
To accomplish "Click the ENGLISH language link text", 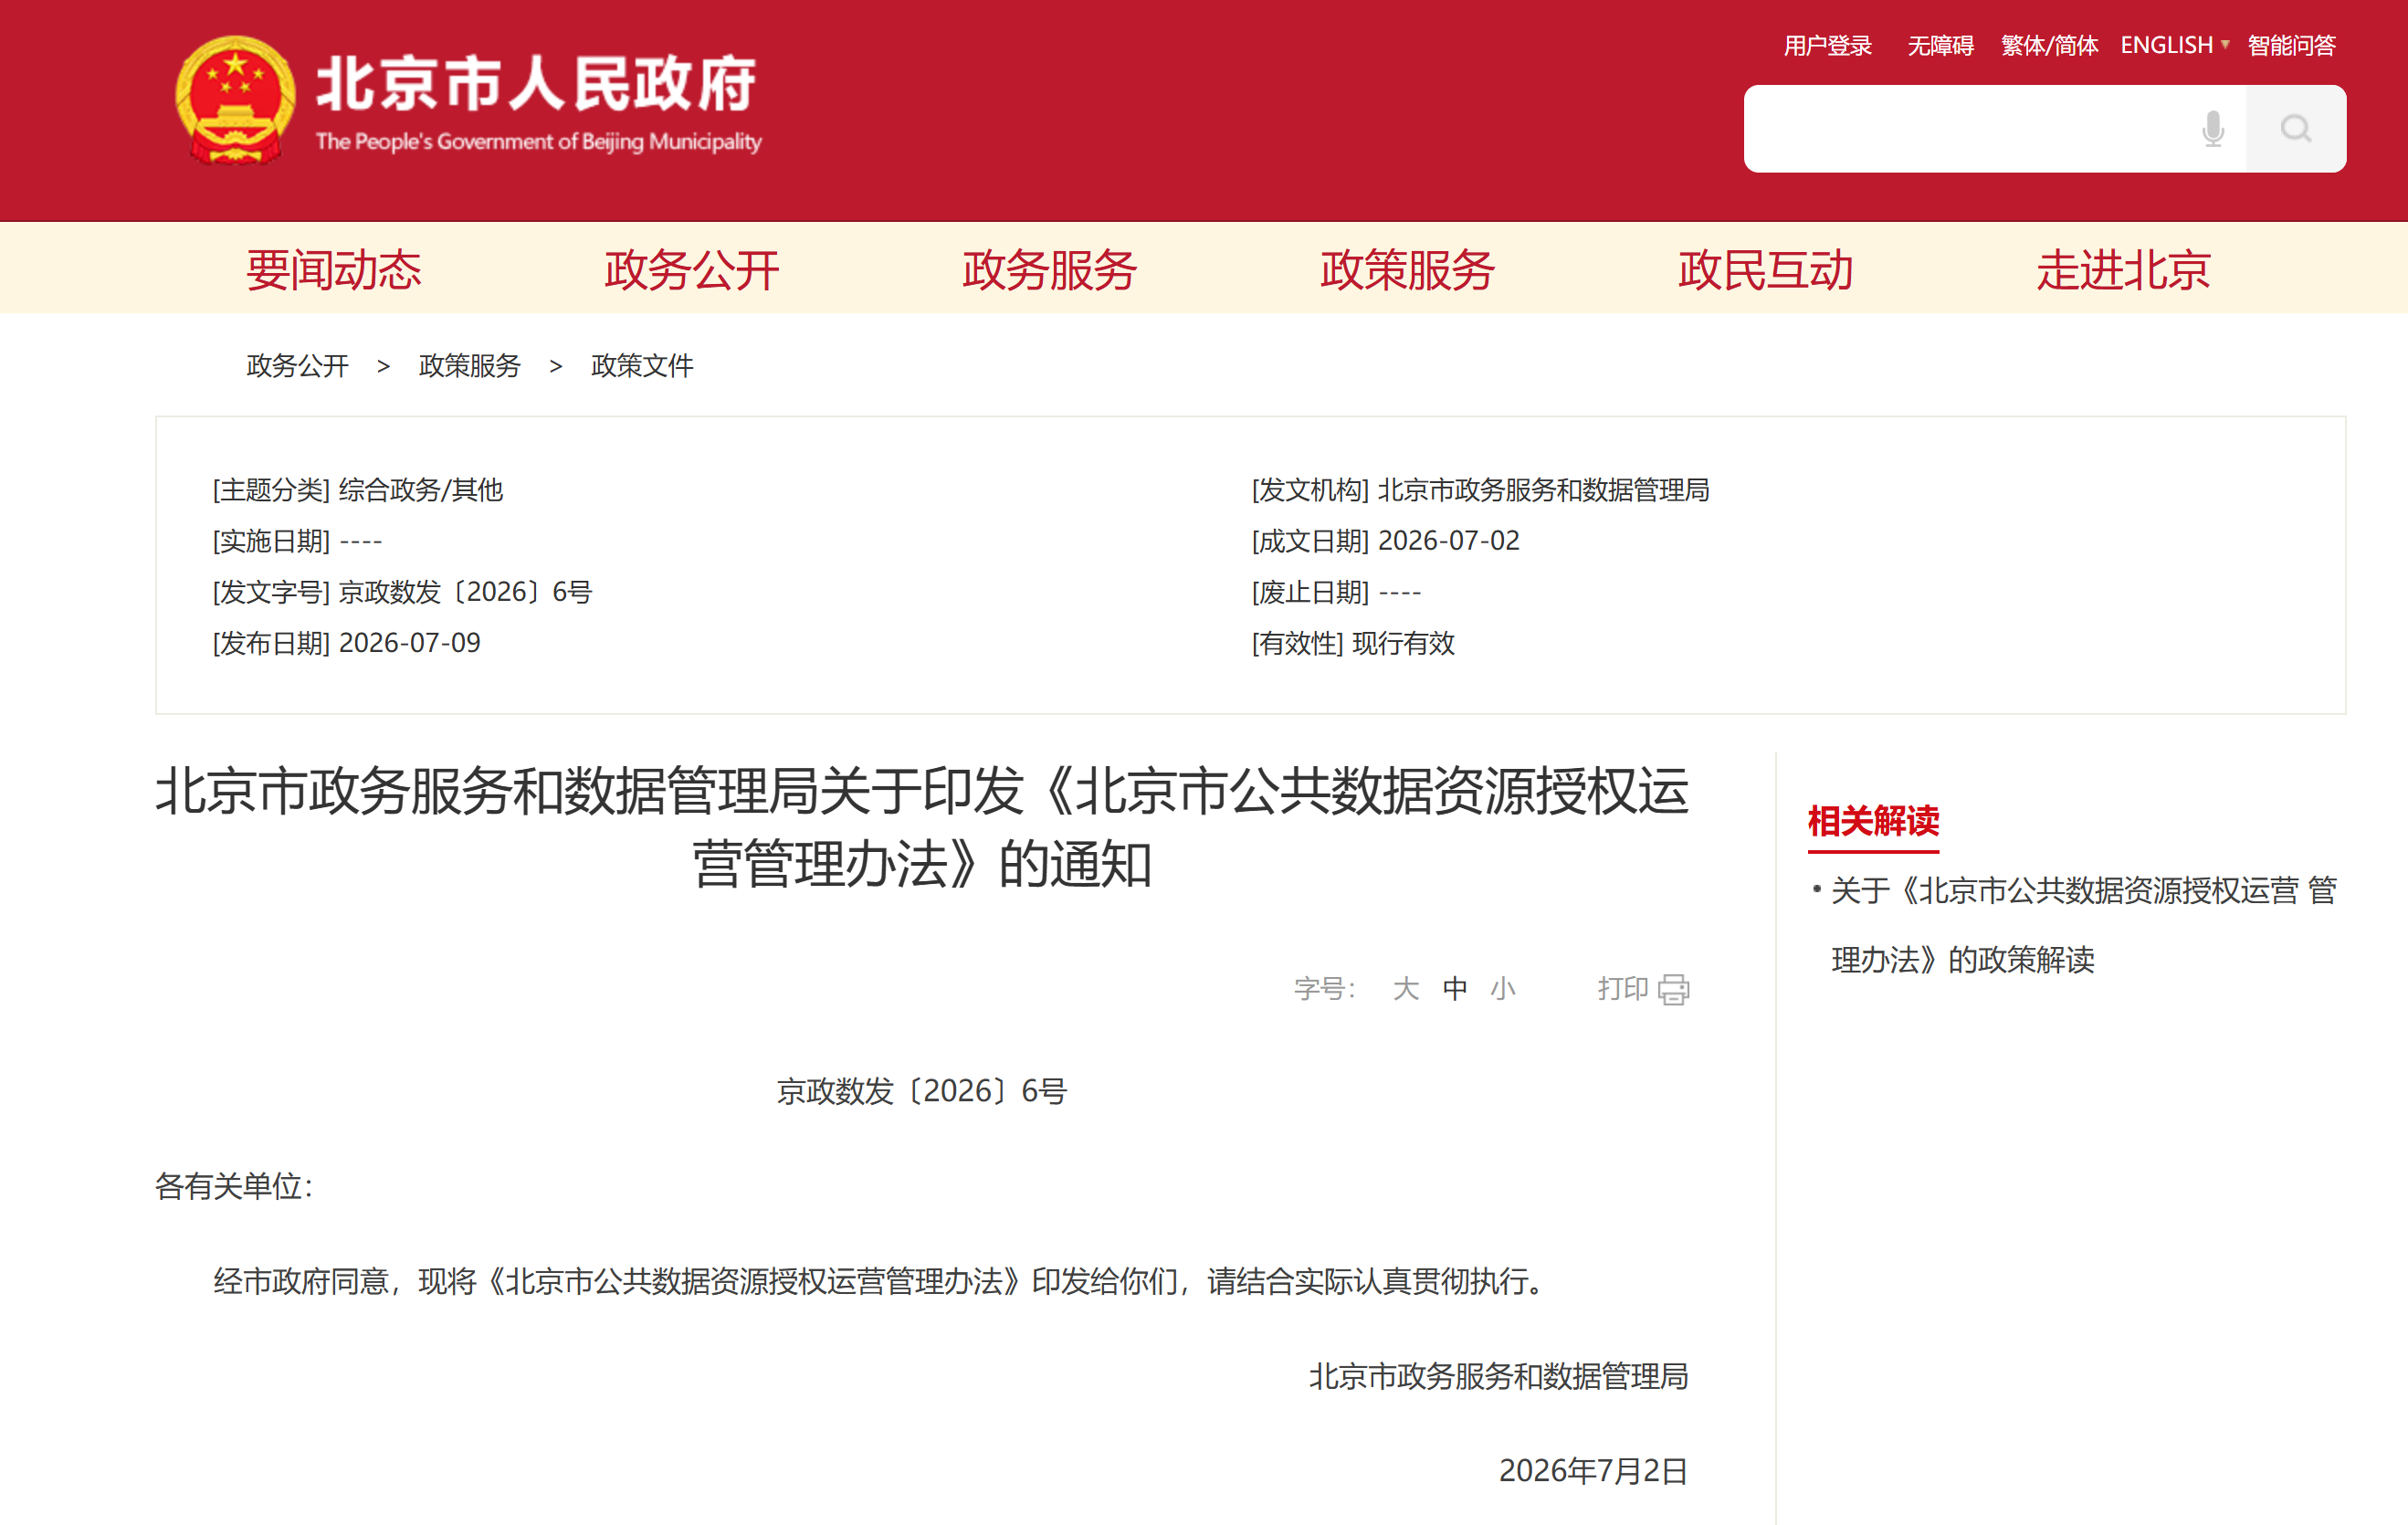I will (x=2167, y=45).
